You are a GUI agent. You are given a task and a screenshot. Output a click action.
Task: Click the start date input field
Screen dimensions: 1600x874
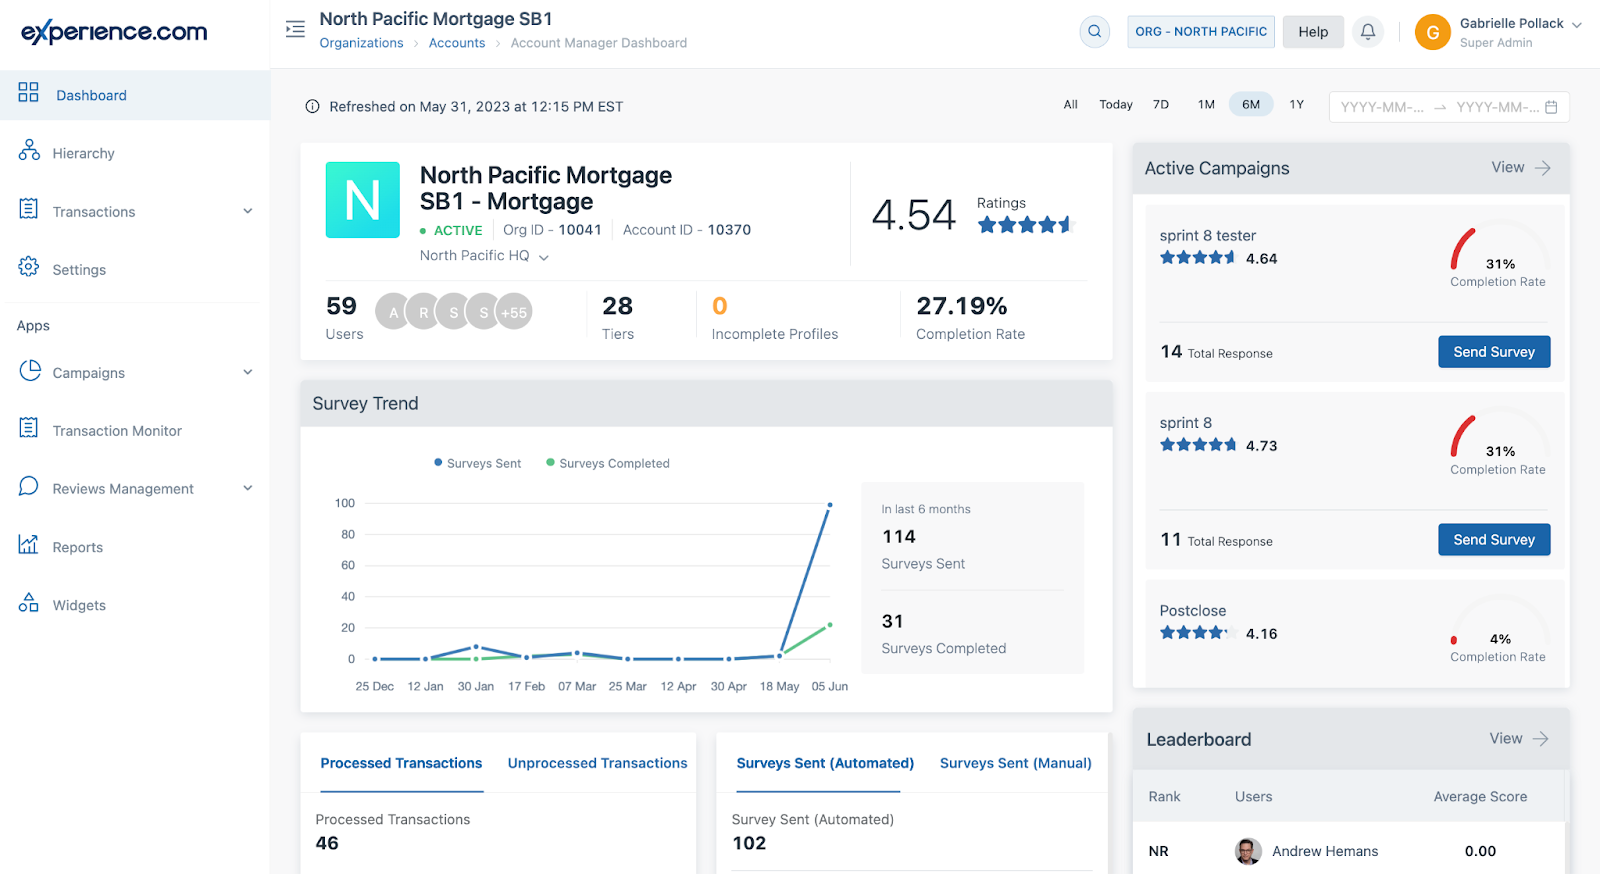(x=1382, y=107)
